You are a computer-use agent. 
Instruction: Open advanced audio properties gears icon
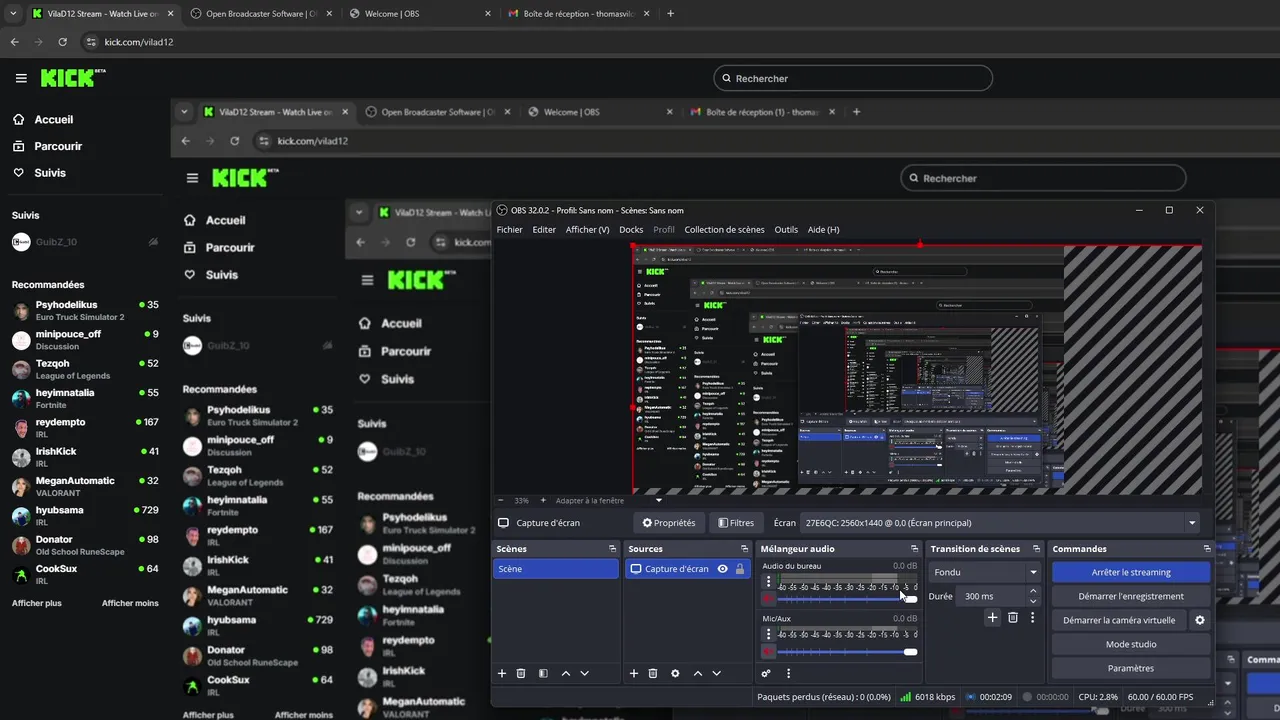(x=767, y=673)
